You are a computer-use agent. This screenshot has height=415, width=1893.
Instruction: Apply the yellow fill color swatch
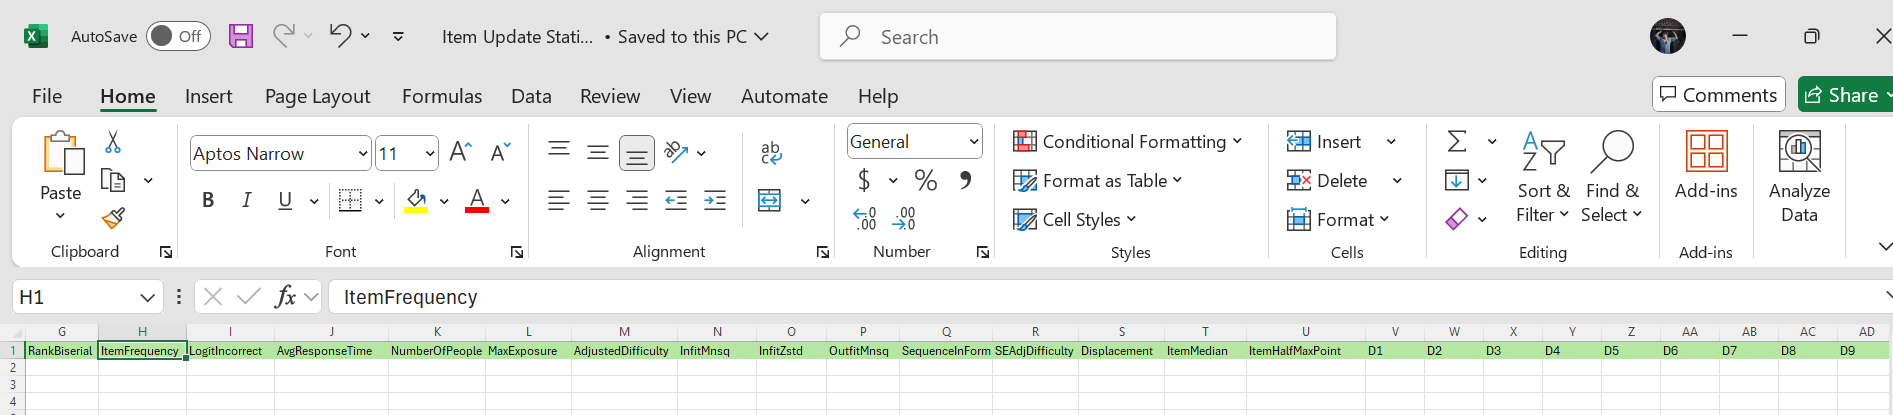pyautogui.click(x=416, y=201)
